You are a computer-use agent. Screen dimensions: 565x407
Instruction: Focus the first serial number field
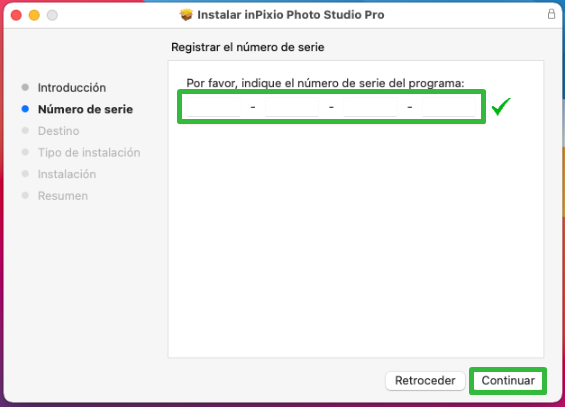213,107
